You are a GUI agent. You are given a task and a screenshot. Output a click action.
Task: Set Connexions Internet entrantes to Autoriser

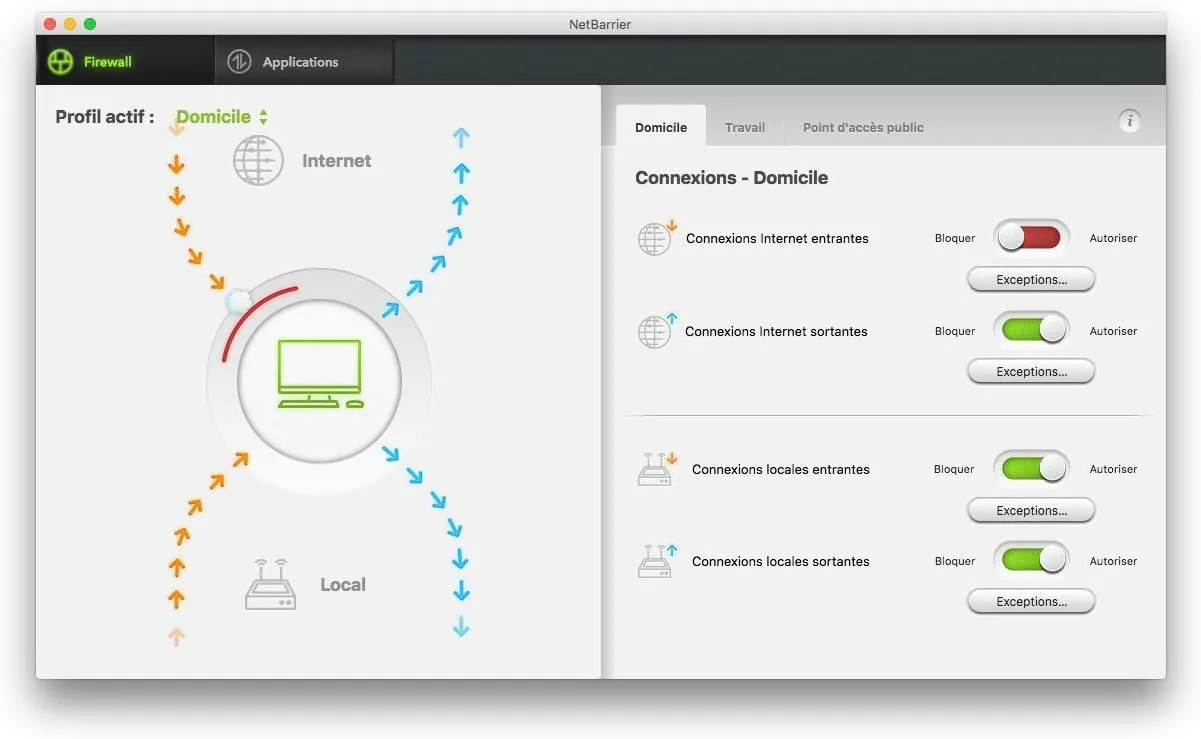click(1050, 237)
